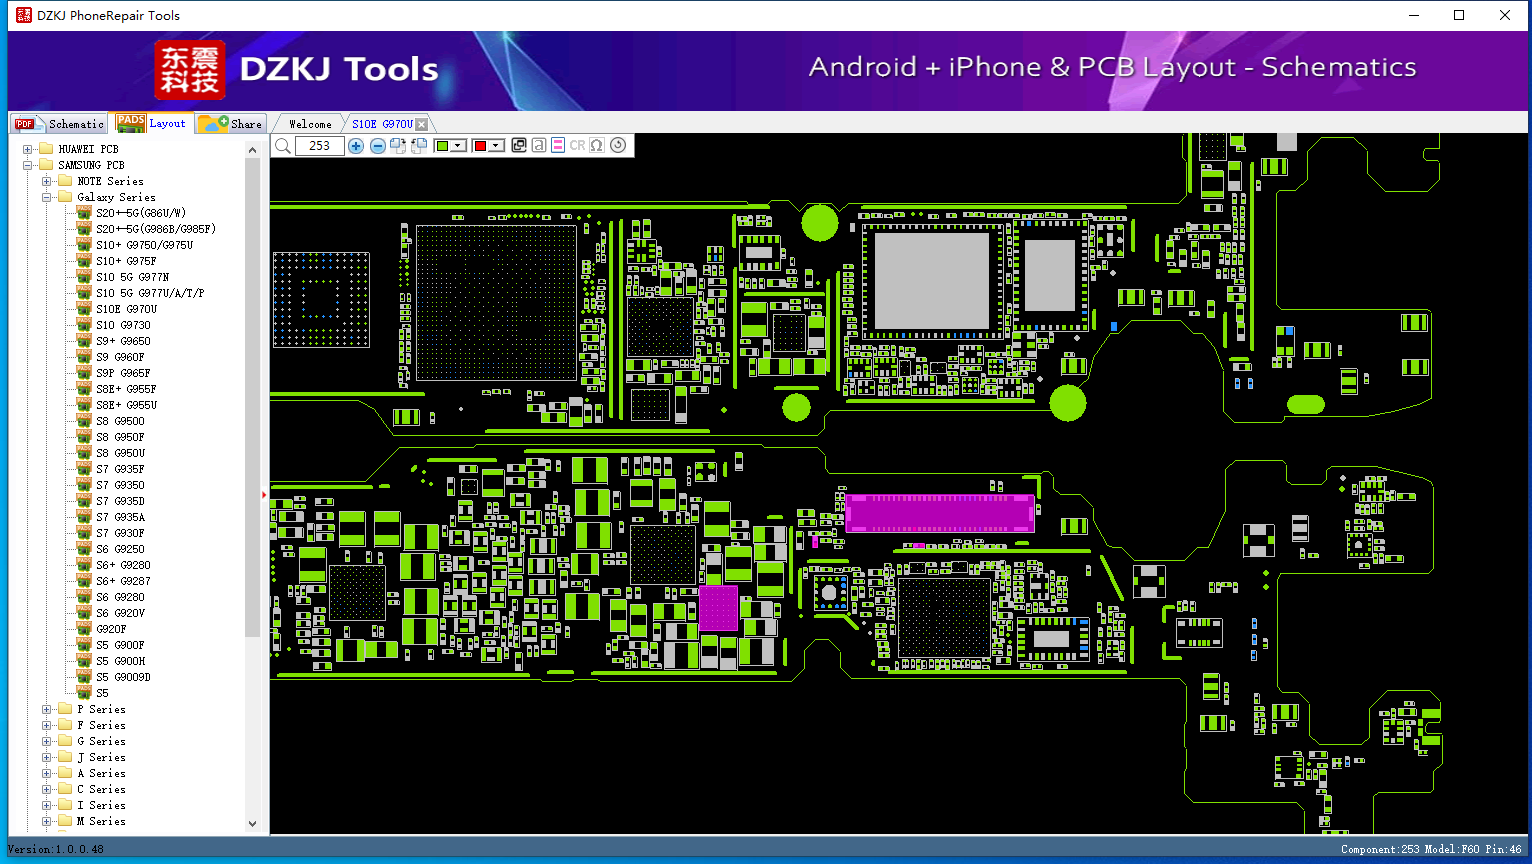Expand the G Series folder

[47, 741]
